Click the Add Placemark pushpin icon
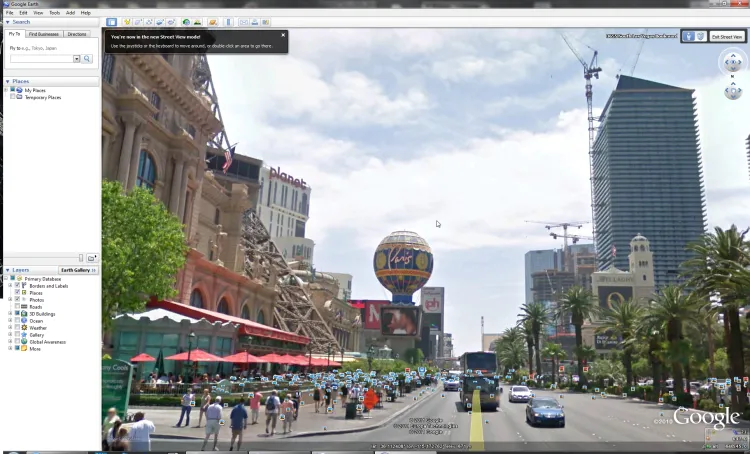This screenshot has width=750, height=454. coord(126,21)
